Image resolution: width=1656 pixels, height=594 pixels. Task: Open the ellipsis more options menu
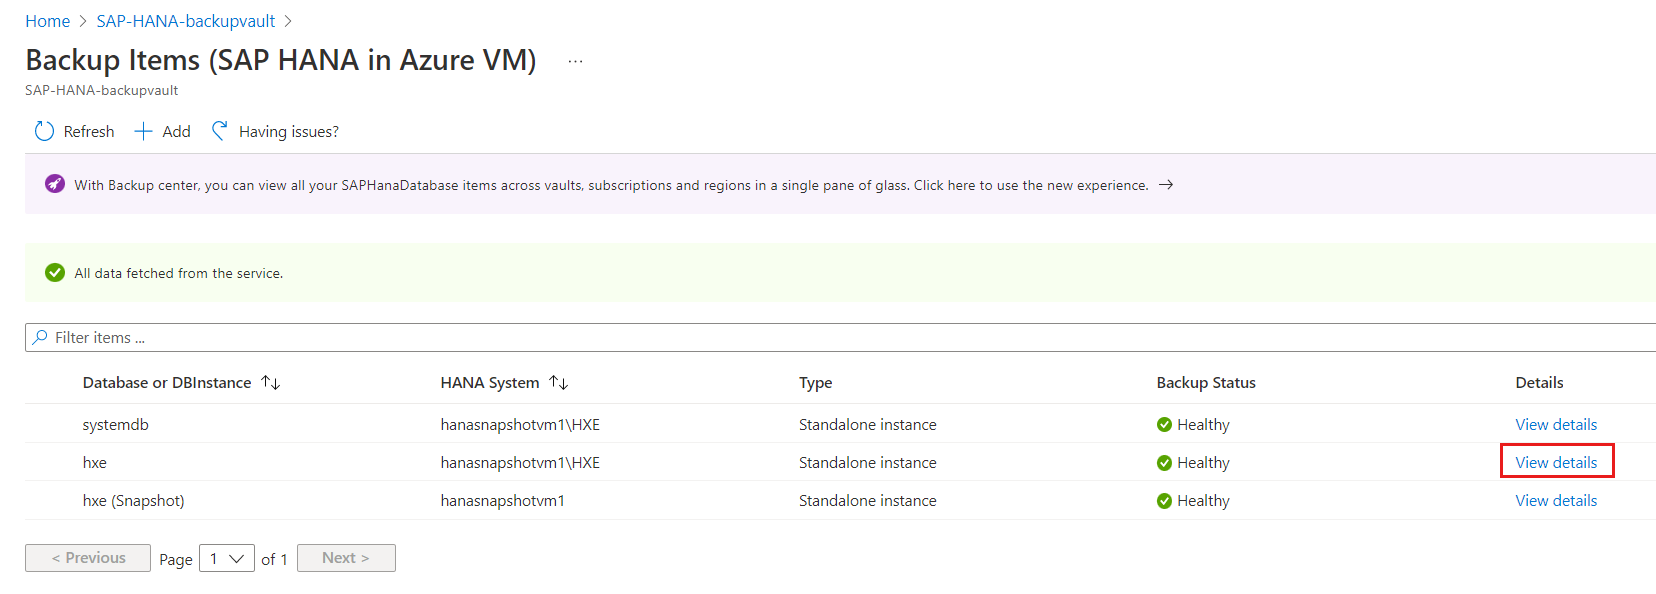pyautogui.click(x=575, y=61)
